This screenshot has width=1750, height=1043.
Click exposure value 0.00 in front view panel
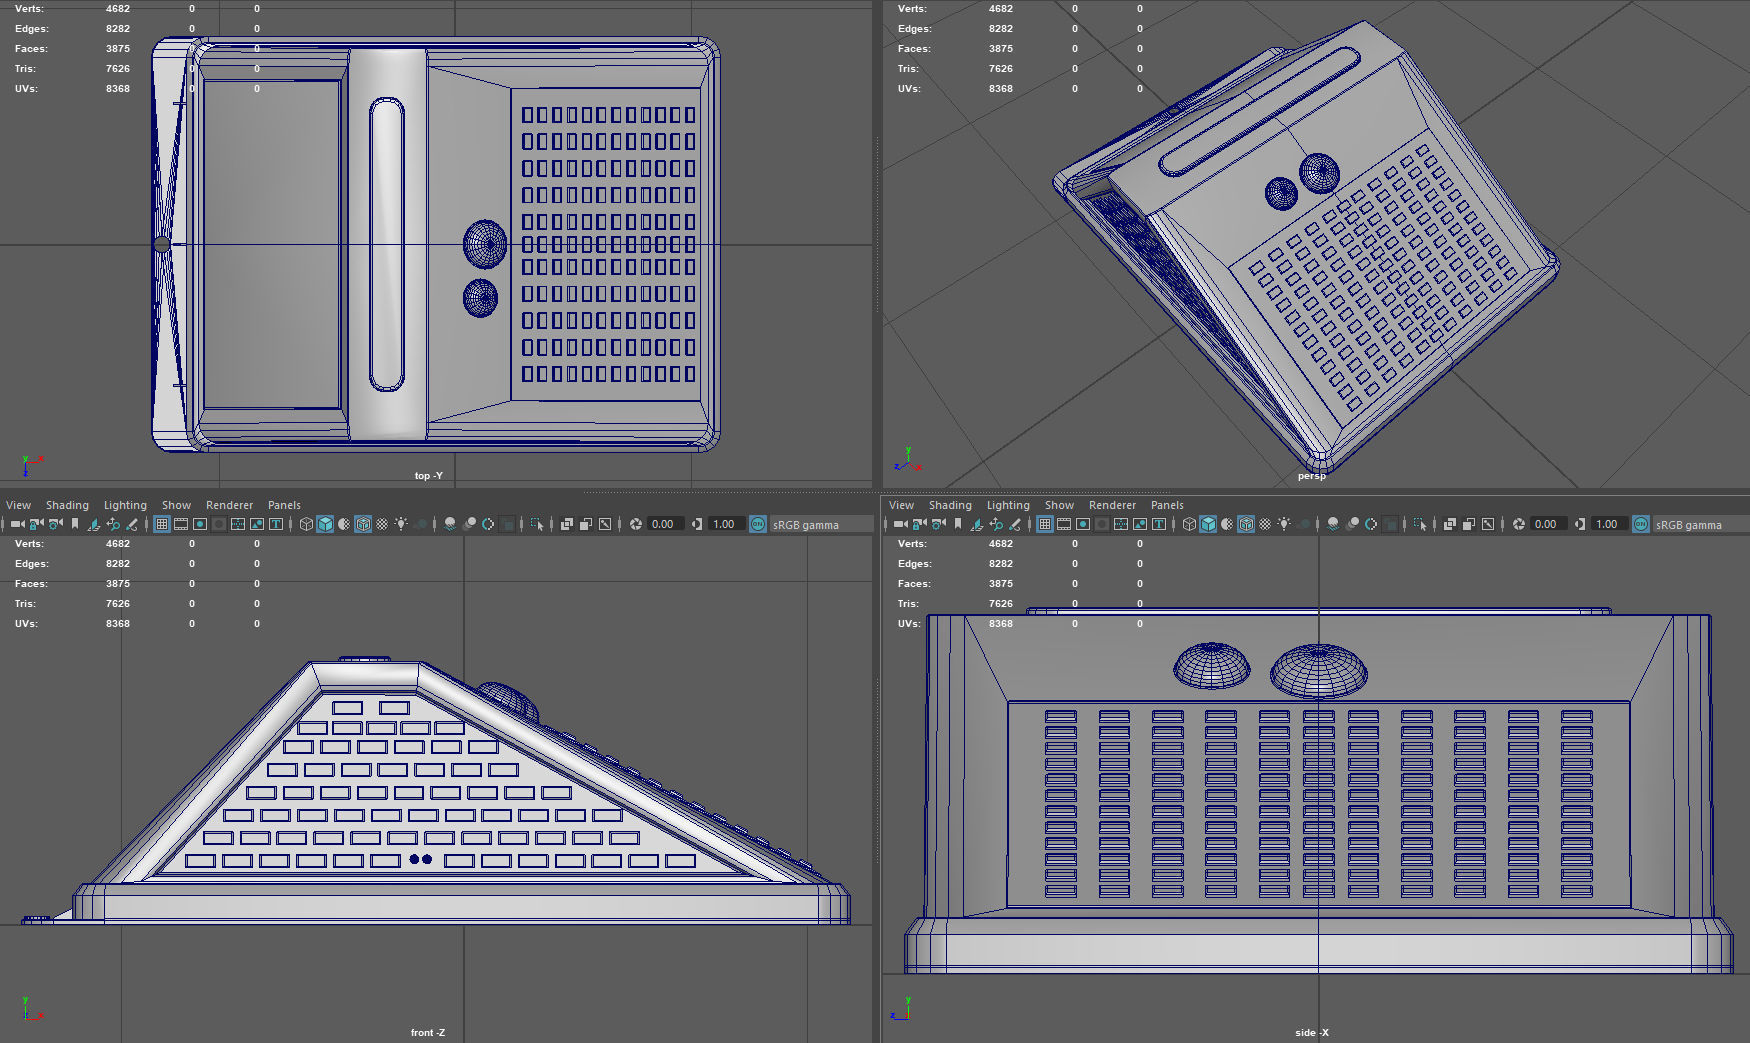click(664, 524)
